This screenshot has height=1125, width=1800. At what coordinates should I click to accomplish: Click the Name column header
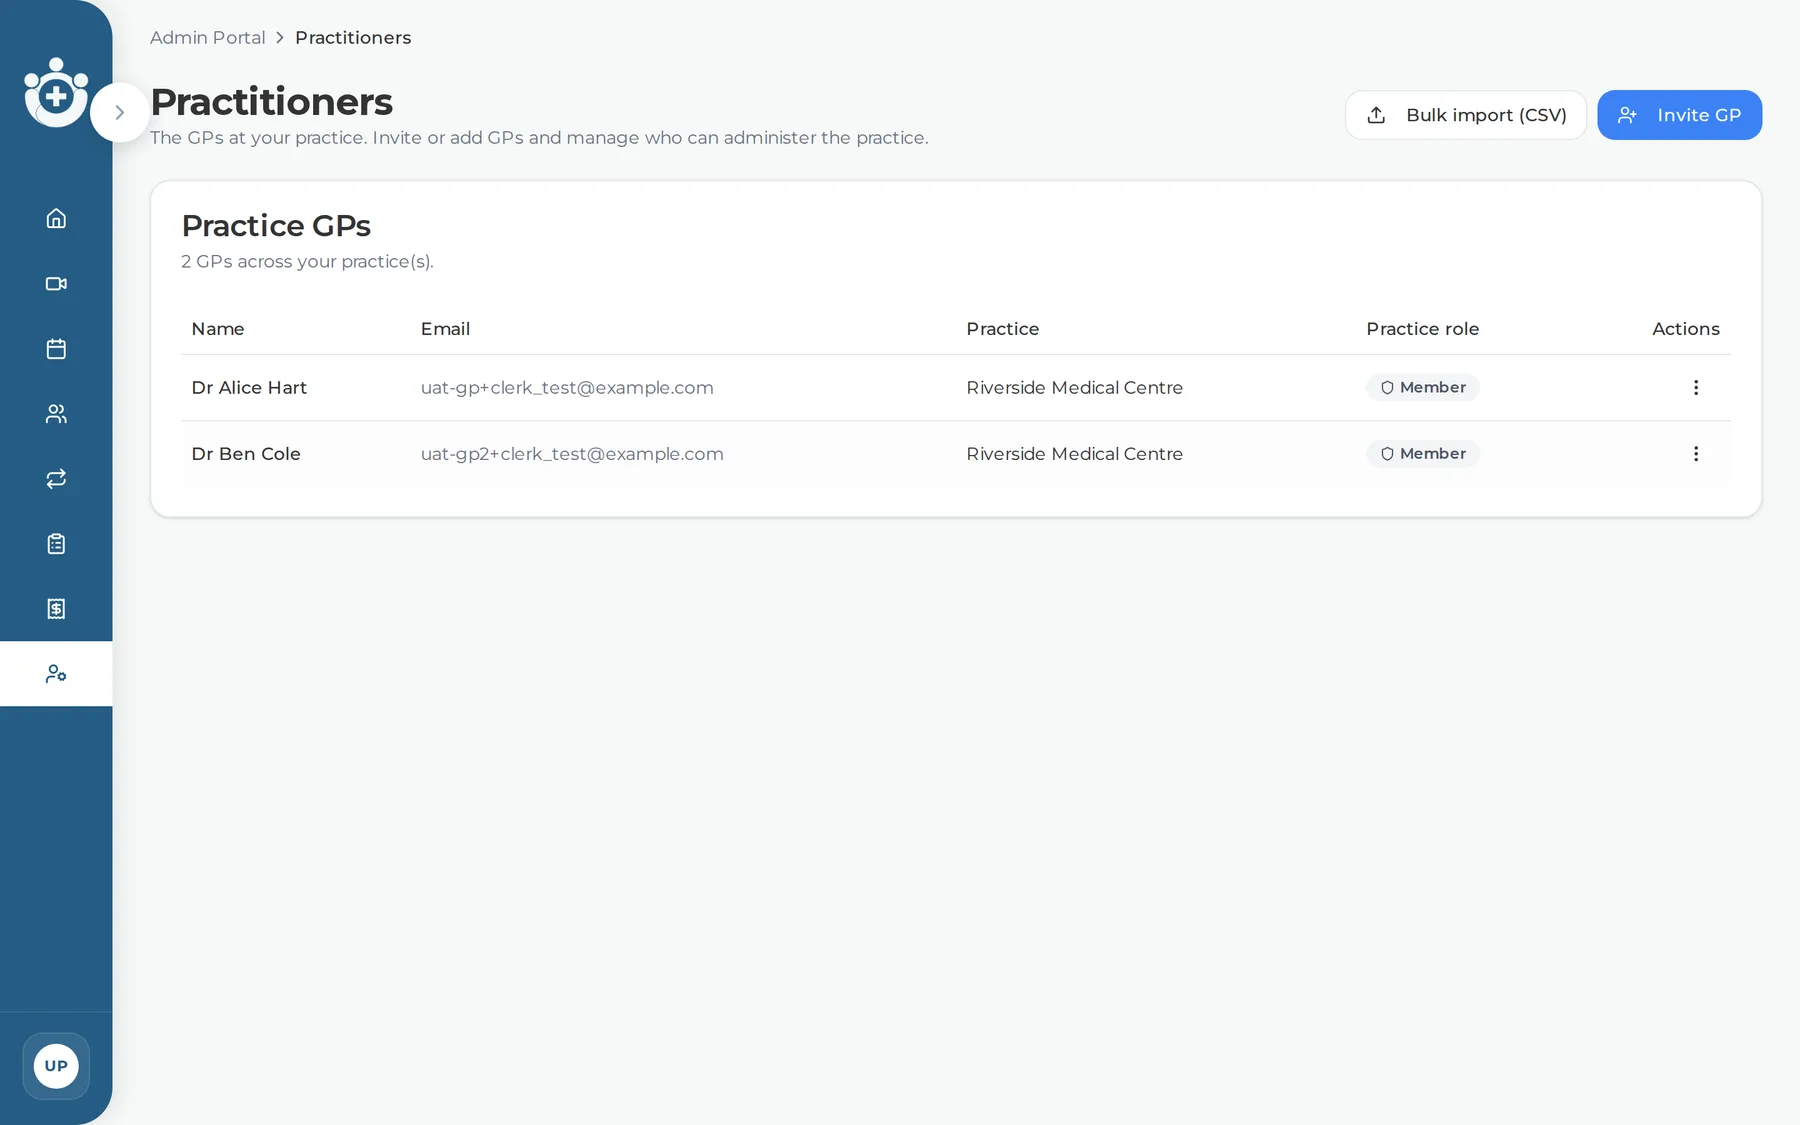218,329
